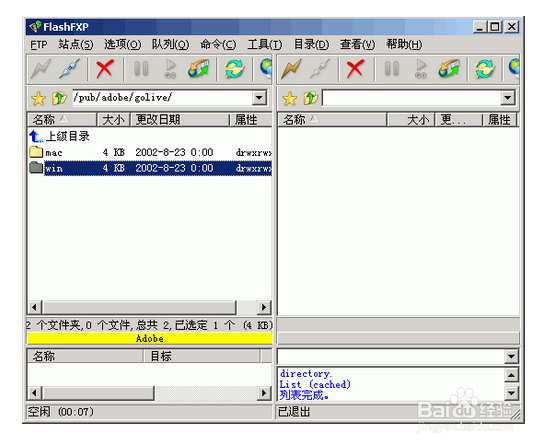Sort left pane by 更改日期 column
This screenshot has width=544, height=446.
[180, 120]
